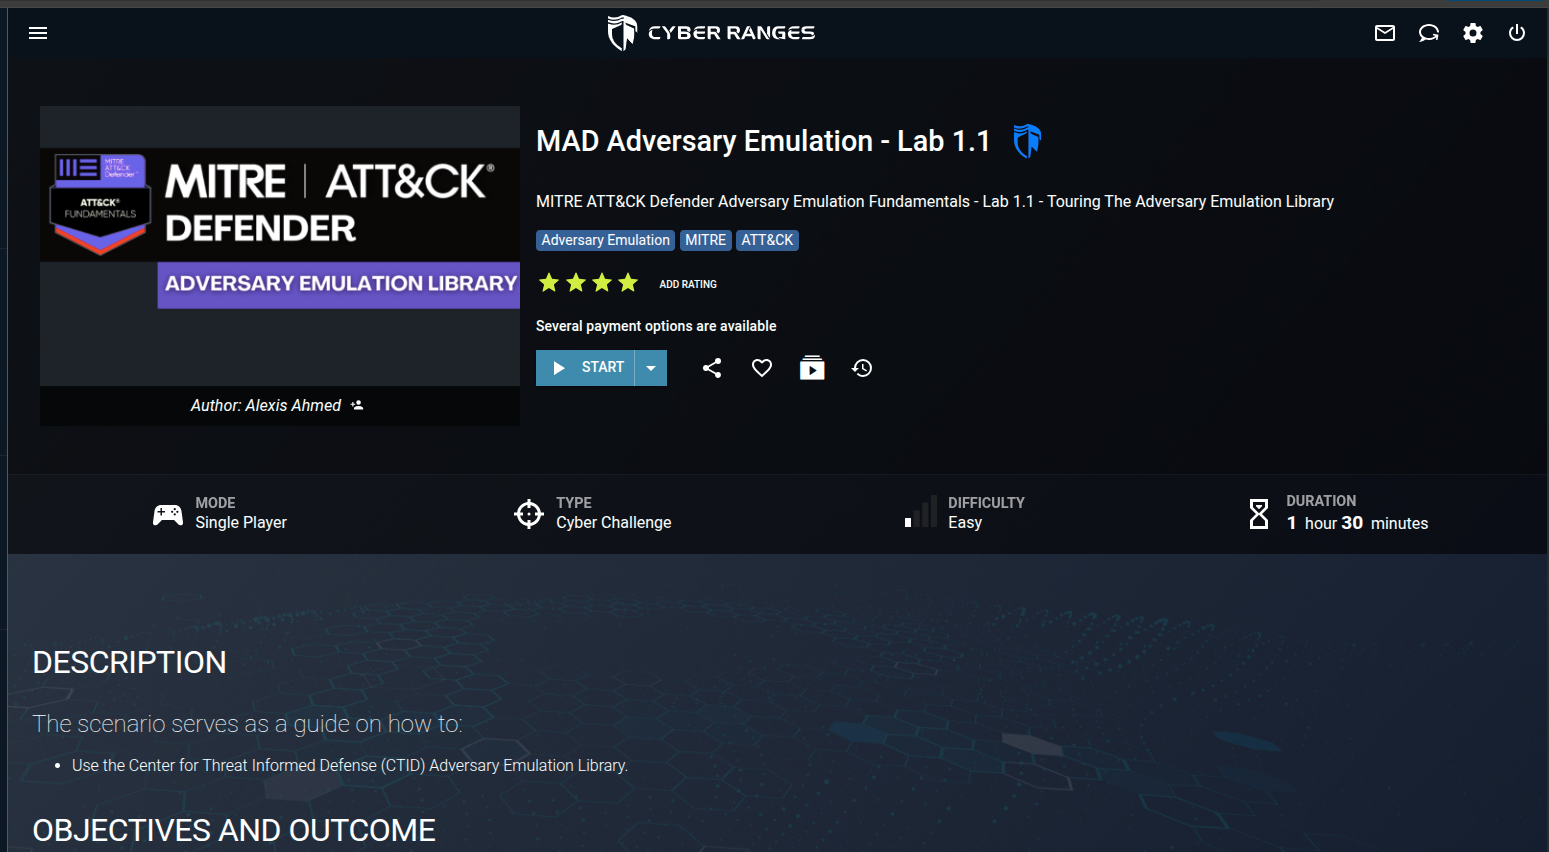The height and width of the screenshot is (852, 1549).
Task: Open the chat support icon
Action: (1429, 33)
